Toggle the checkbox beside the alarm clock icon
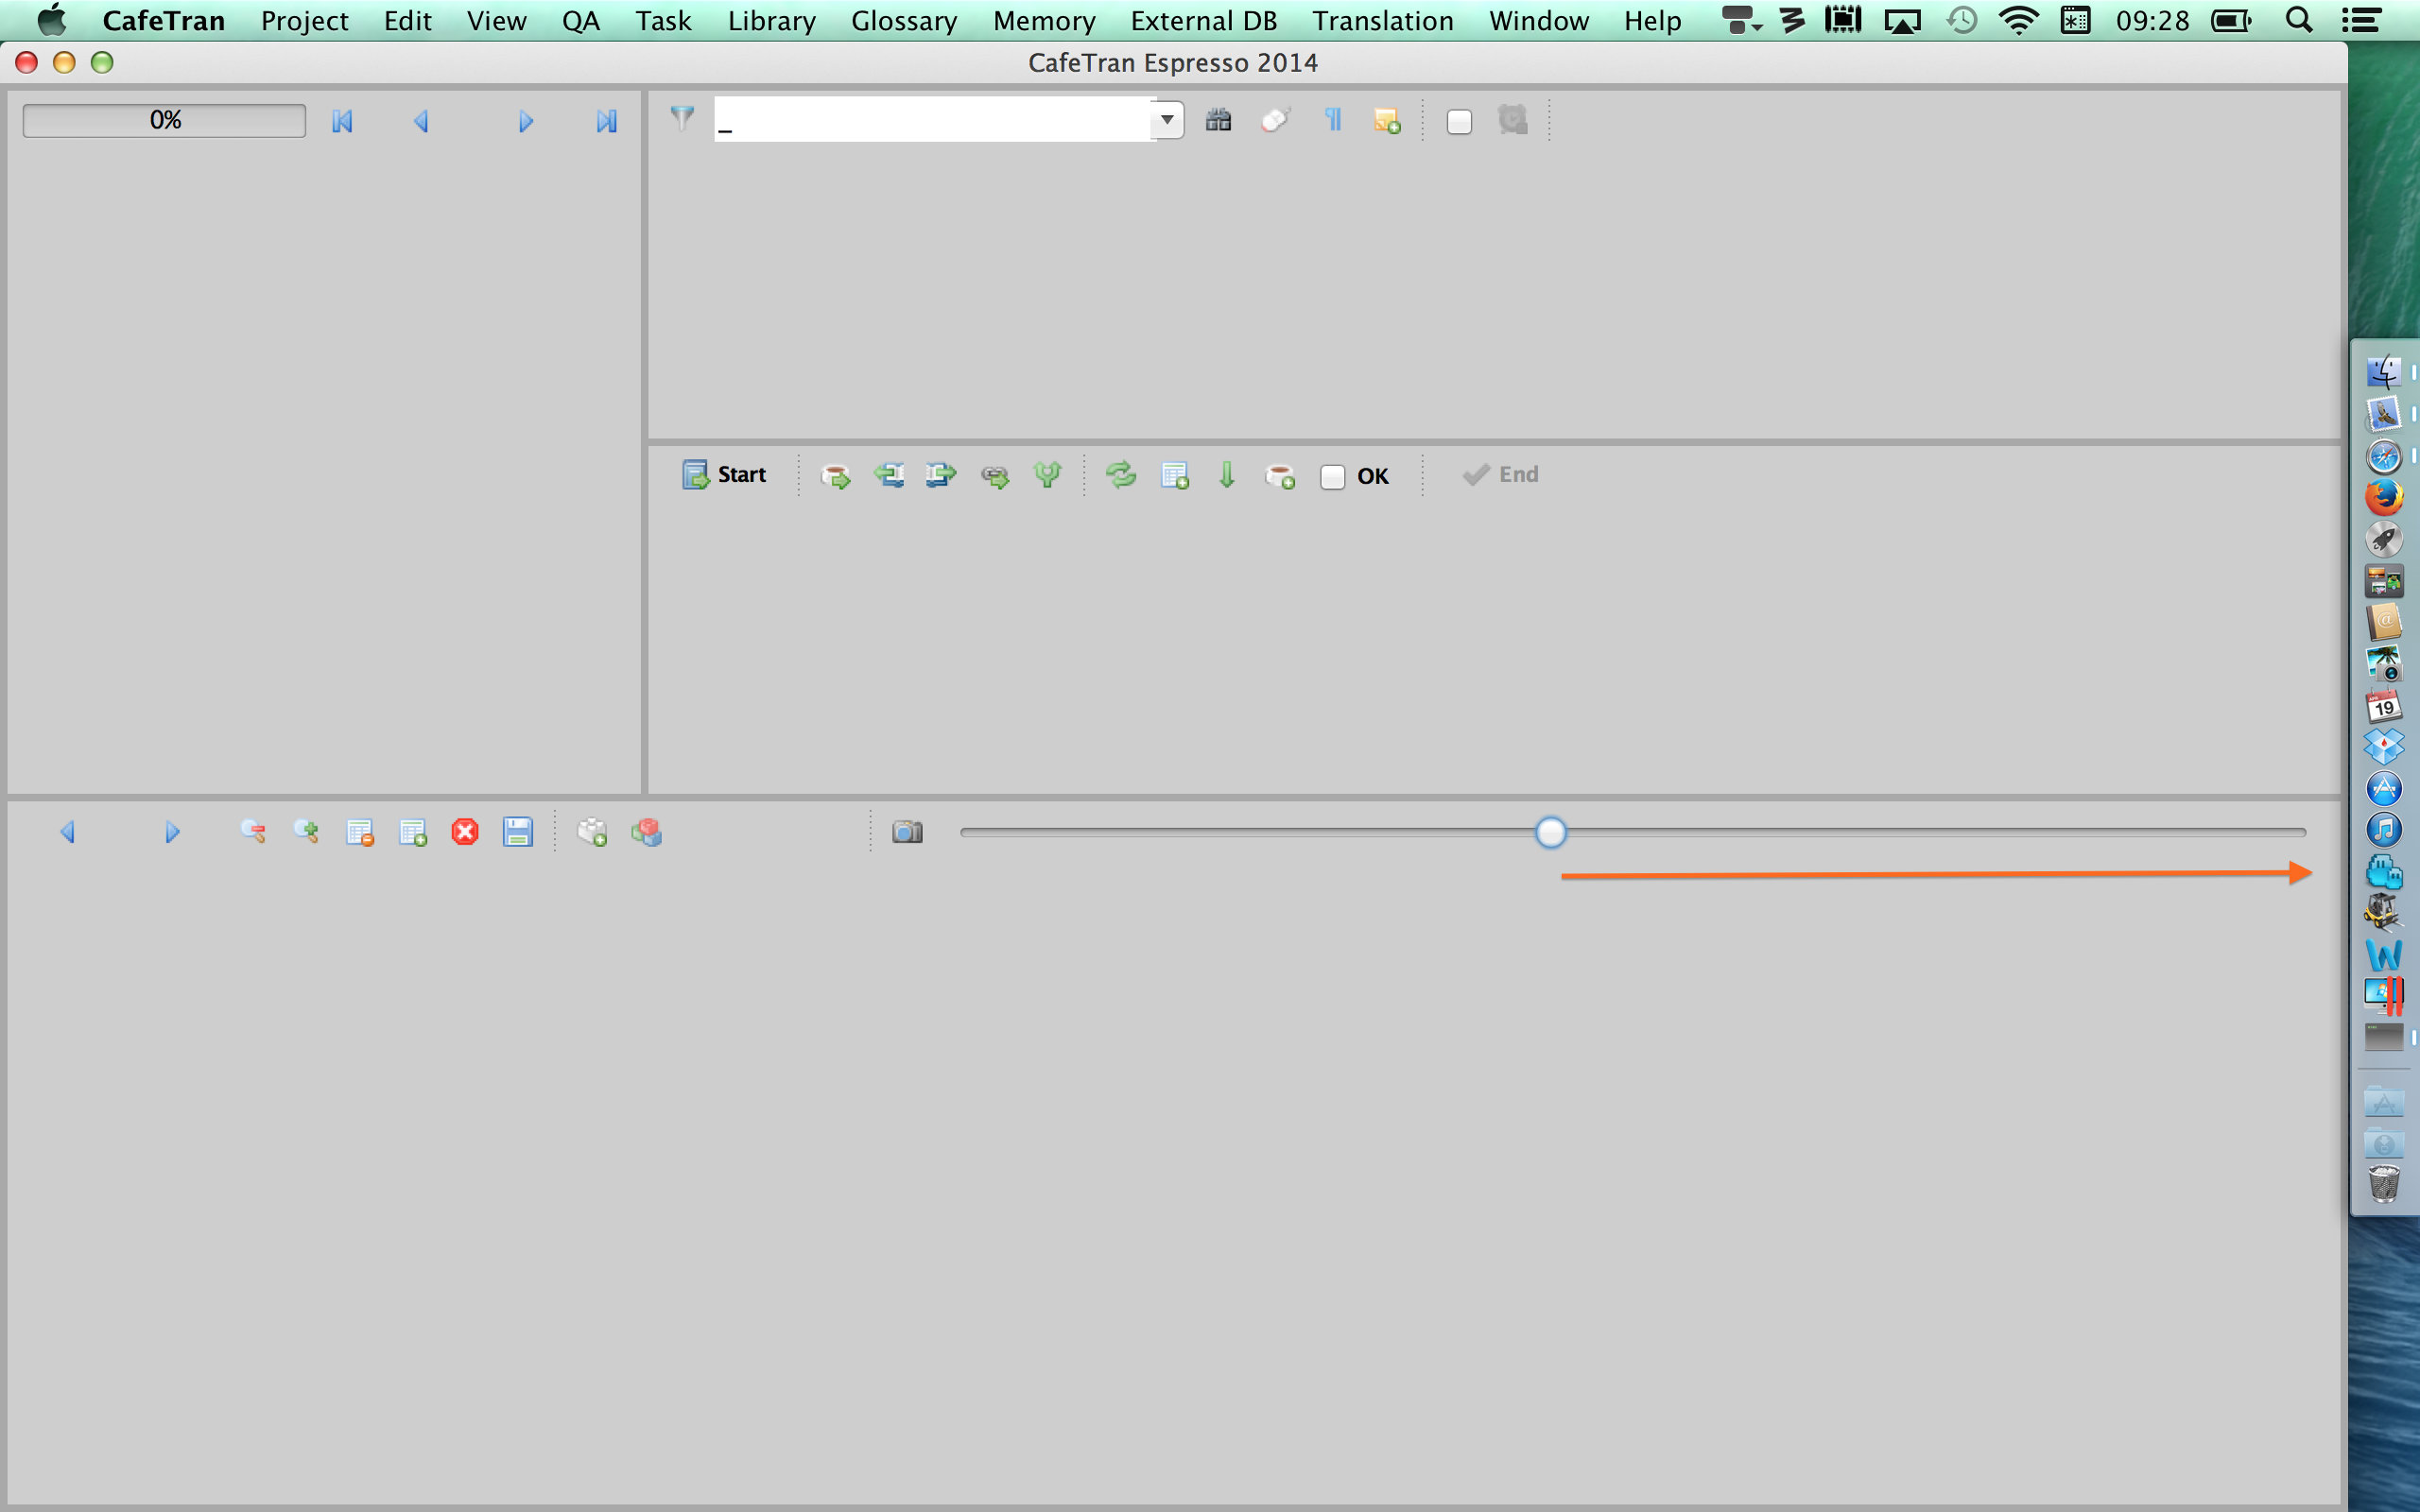This screenshot has height=1512, width=2420. pos(1459,122)
